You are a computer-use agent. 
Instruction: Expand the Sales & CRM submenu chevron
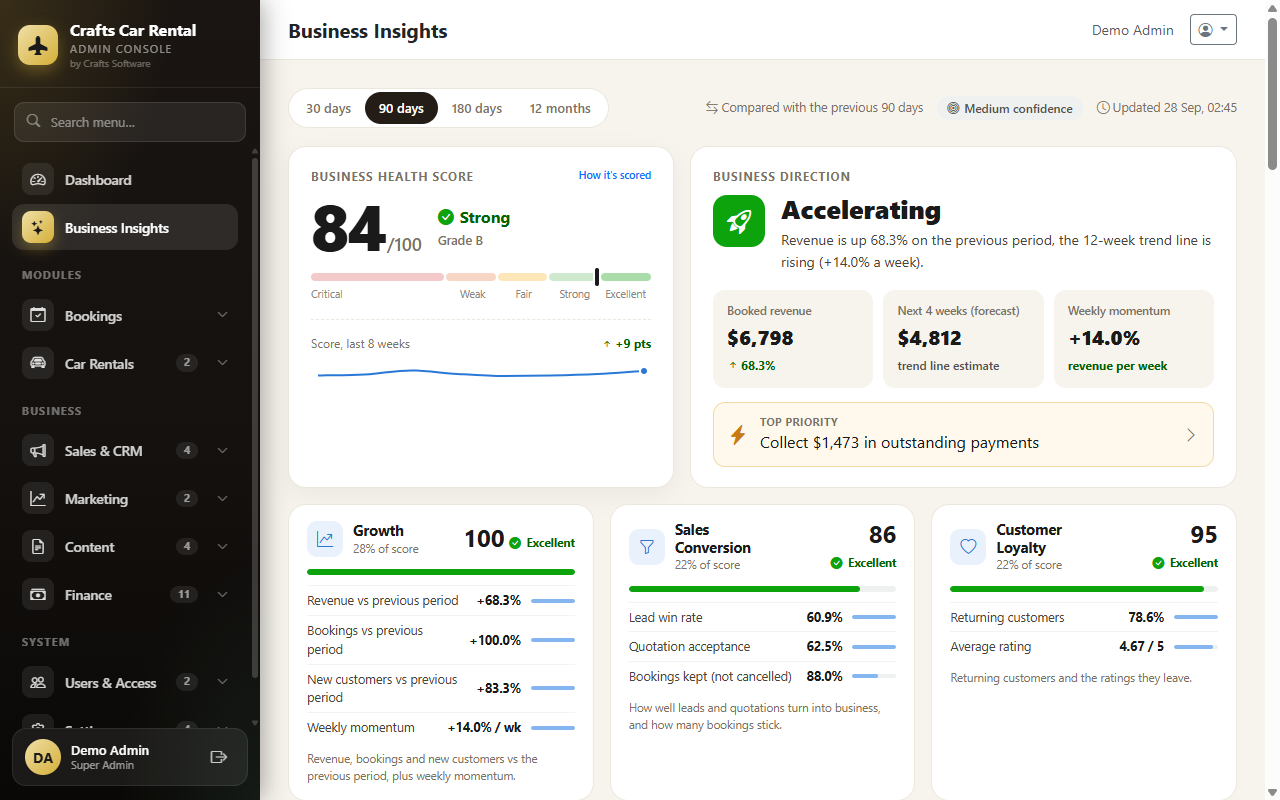click(222, 451)
